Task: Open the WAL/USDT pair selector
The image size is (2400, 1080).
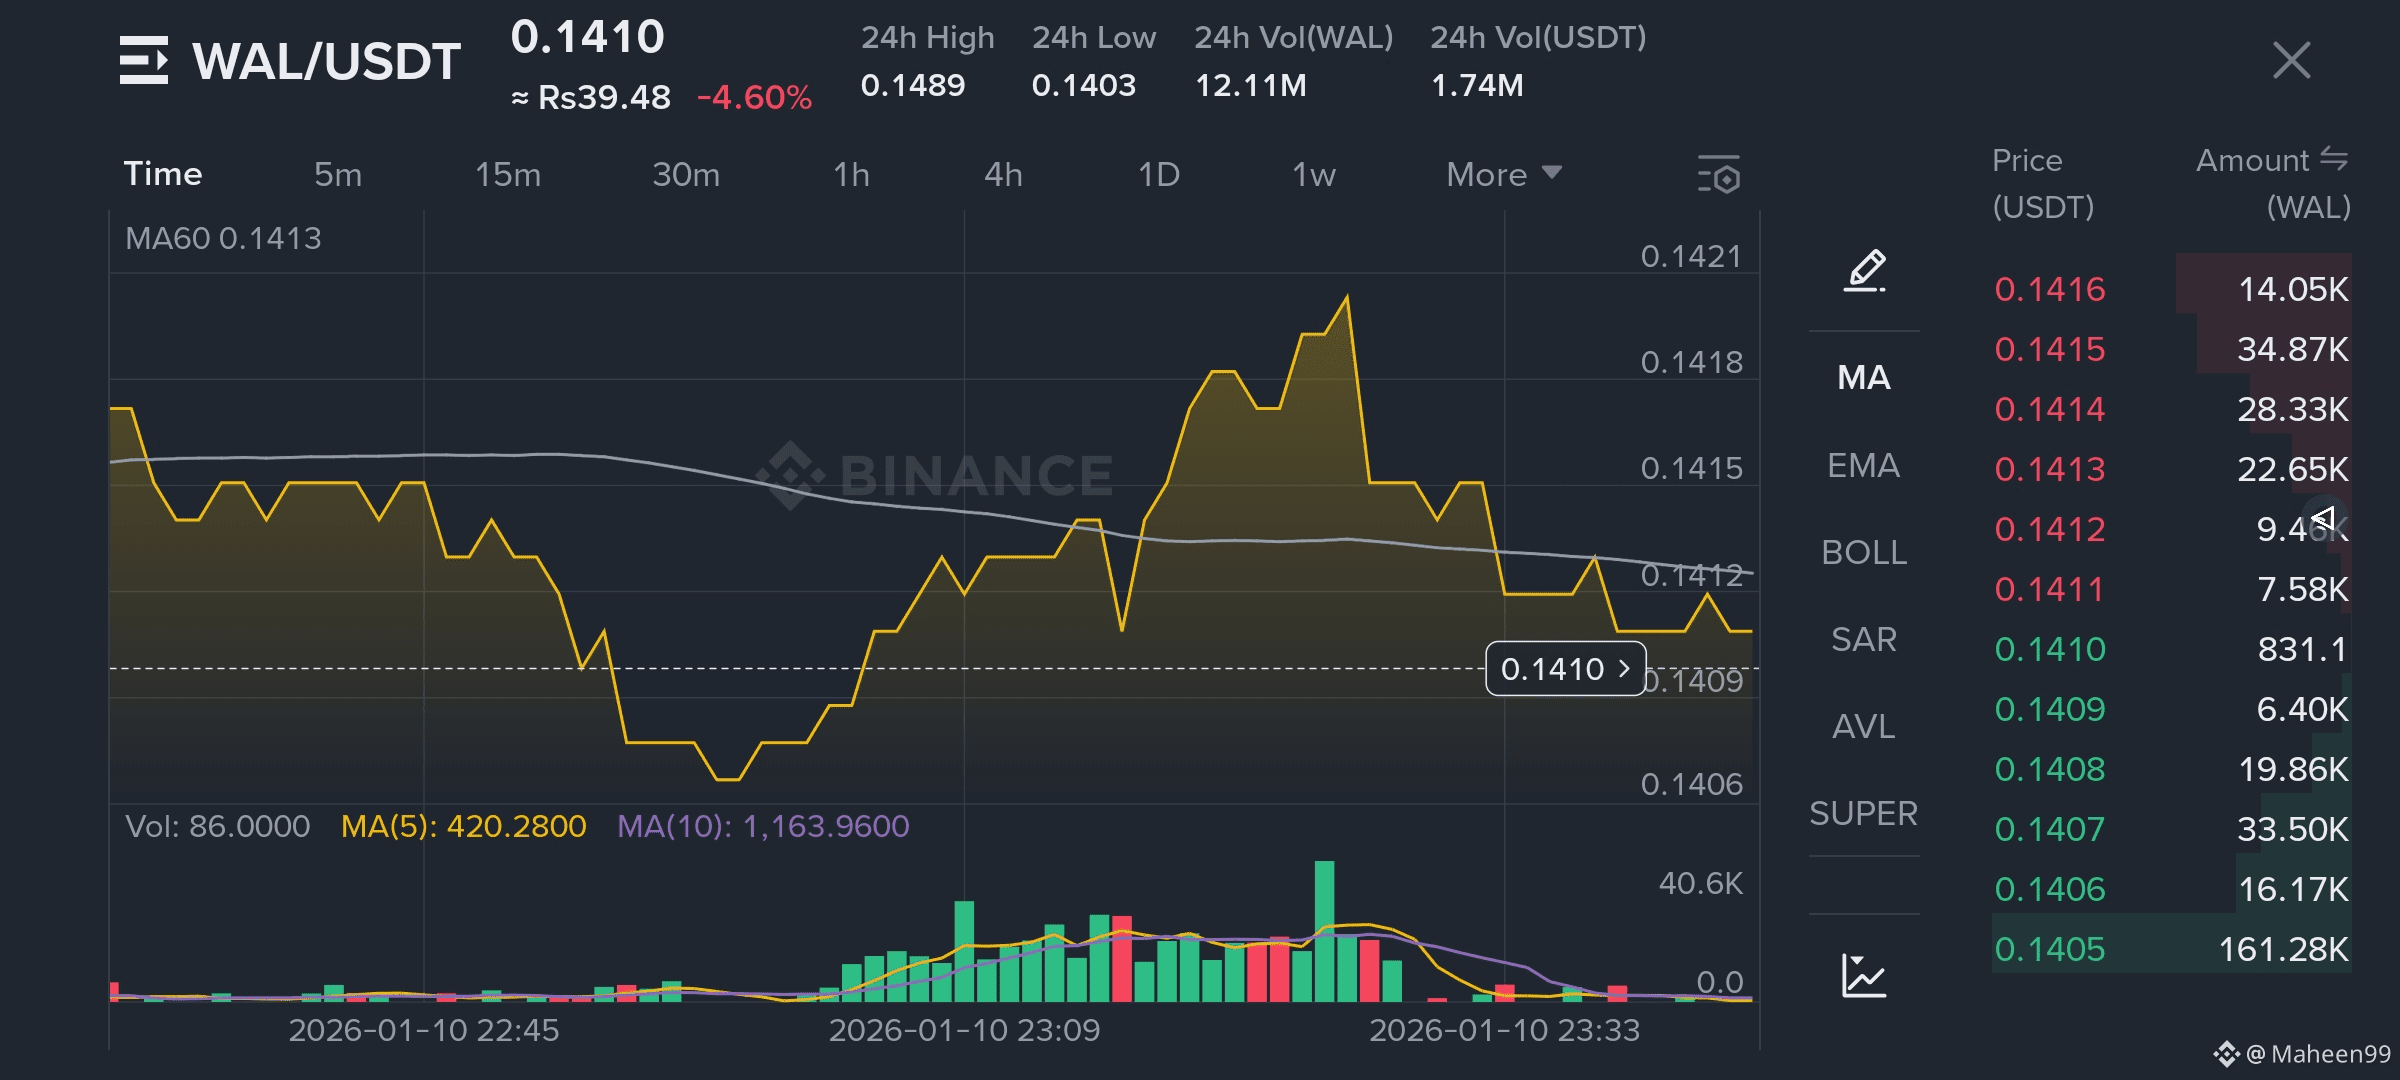Action: coord(326,62)
